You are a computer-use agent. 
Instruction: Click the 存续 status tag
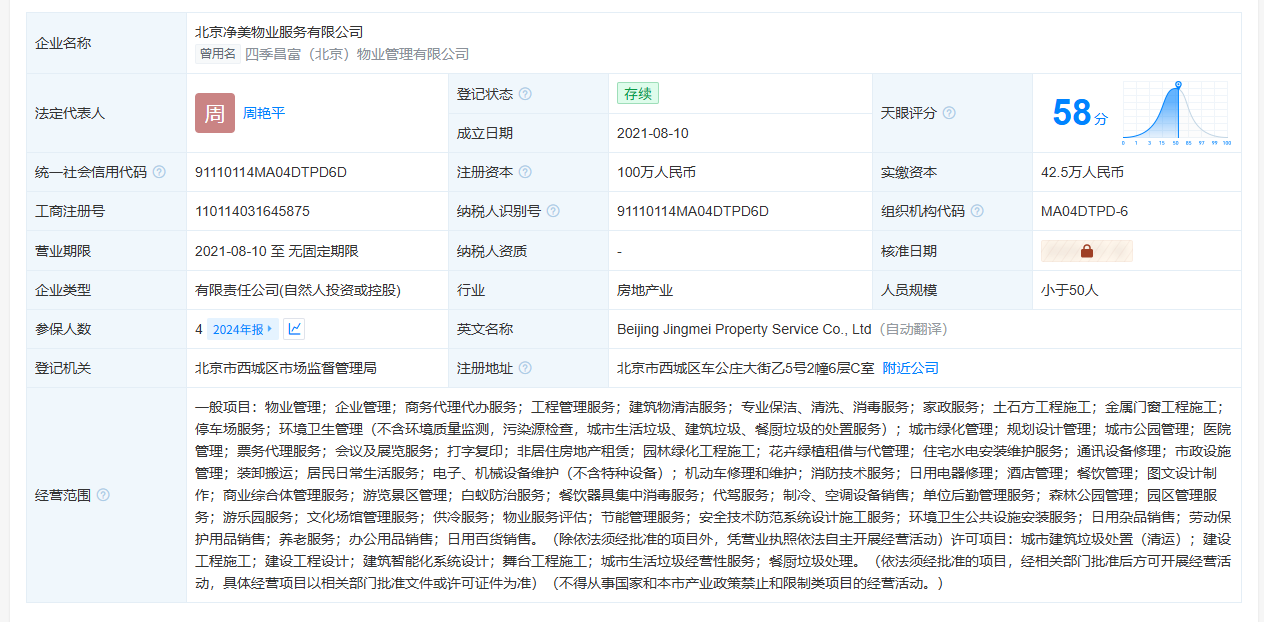tap(638, 94)
